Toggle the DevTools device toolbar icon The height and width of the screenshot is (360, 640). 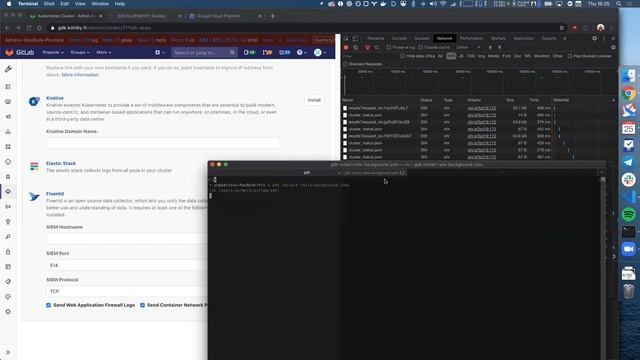coord(355,38)
